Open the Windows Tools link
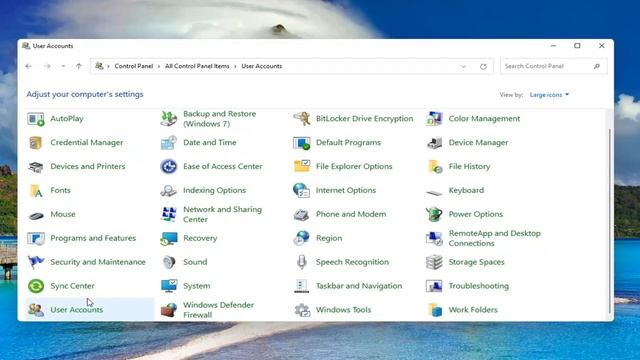640x360 pixels. (343, 310)
